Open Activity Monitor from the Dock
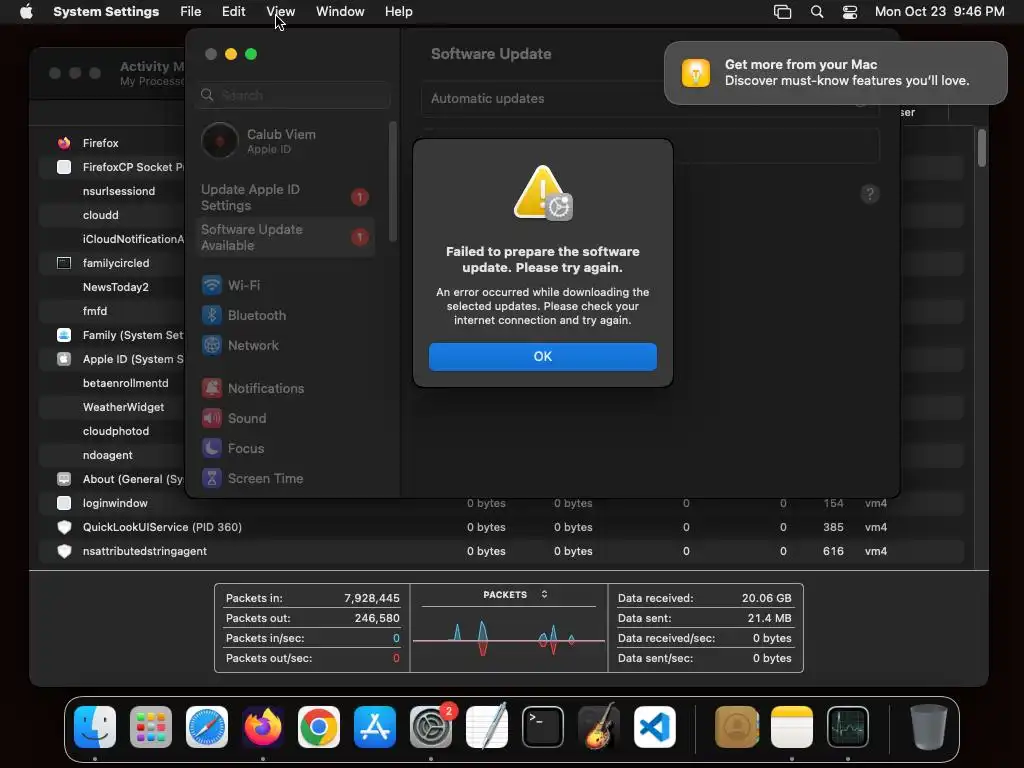1024x768 pixels. [848, 727]
